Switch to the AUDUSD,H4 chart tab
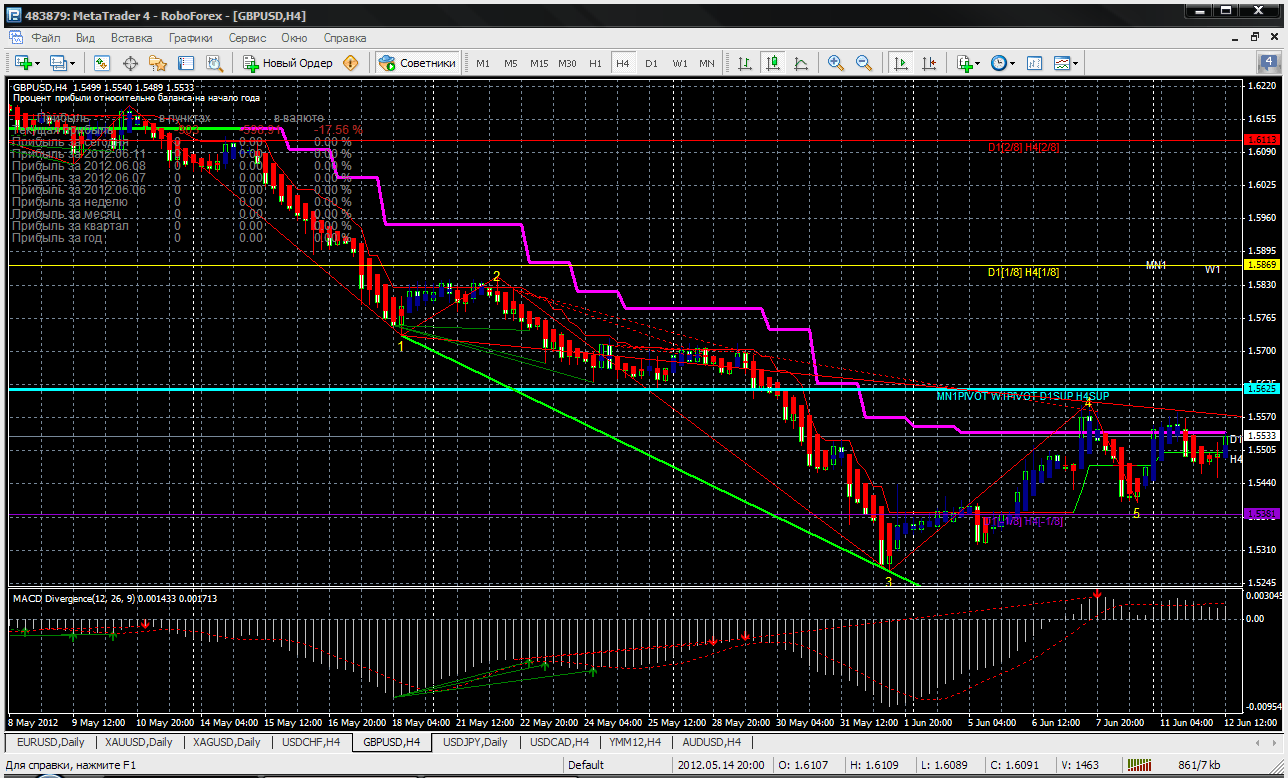Viewport: 1288px width, 778px height. pyautogui.click(x=711, y=742)
